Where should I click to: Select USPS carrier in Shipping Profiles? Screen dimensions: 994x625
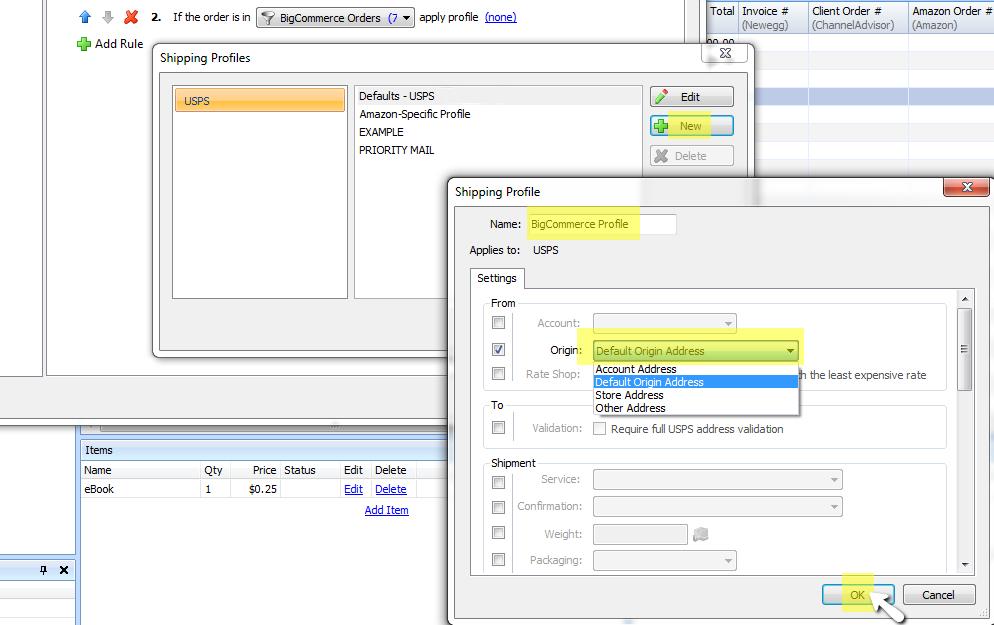tap(260, 100)
